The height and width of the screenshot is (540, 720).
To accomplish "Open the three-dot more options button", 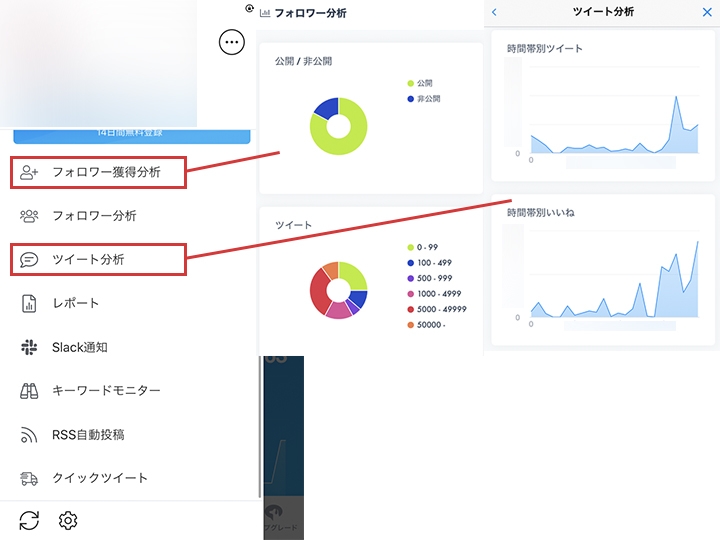I will [232, 42].
